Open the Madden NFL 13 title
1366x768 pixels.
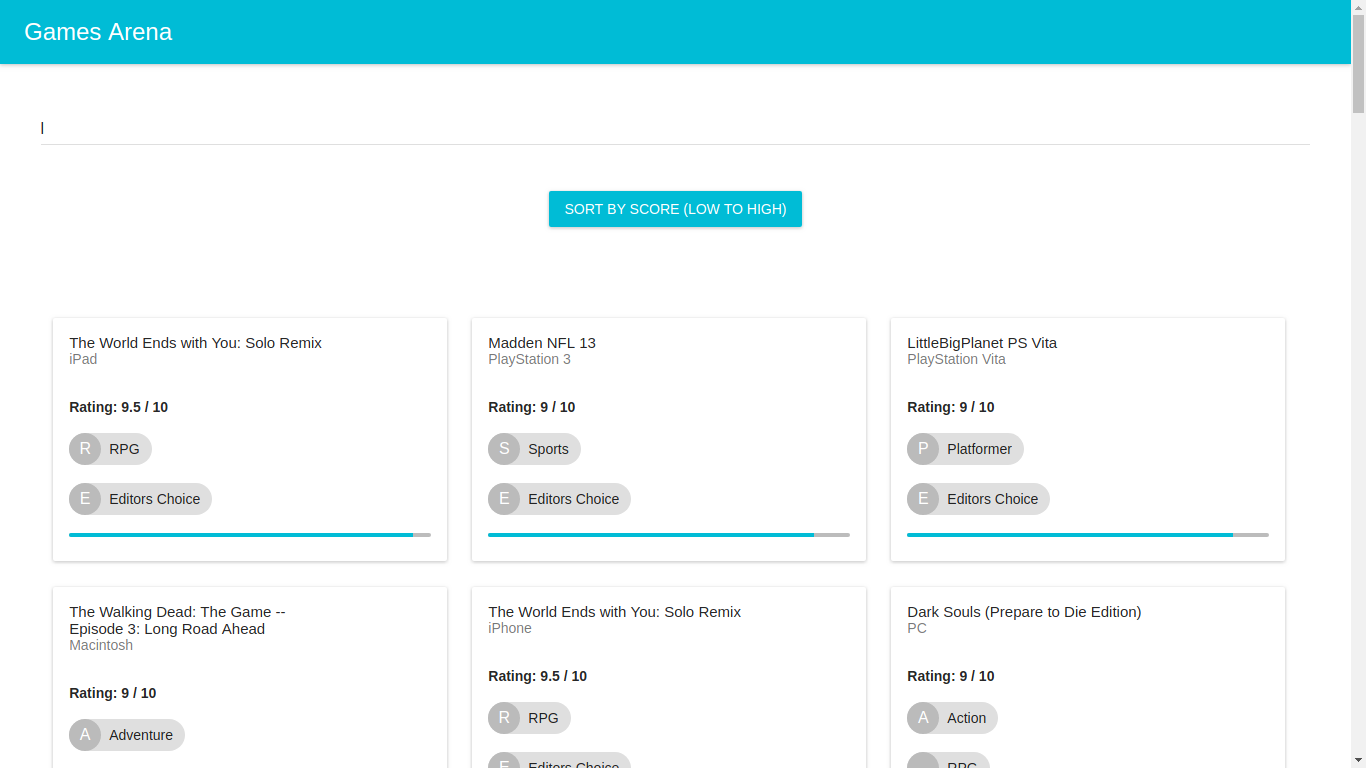[x=542, y=343]
